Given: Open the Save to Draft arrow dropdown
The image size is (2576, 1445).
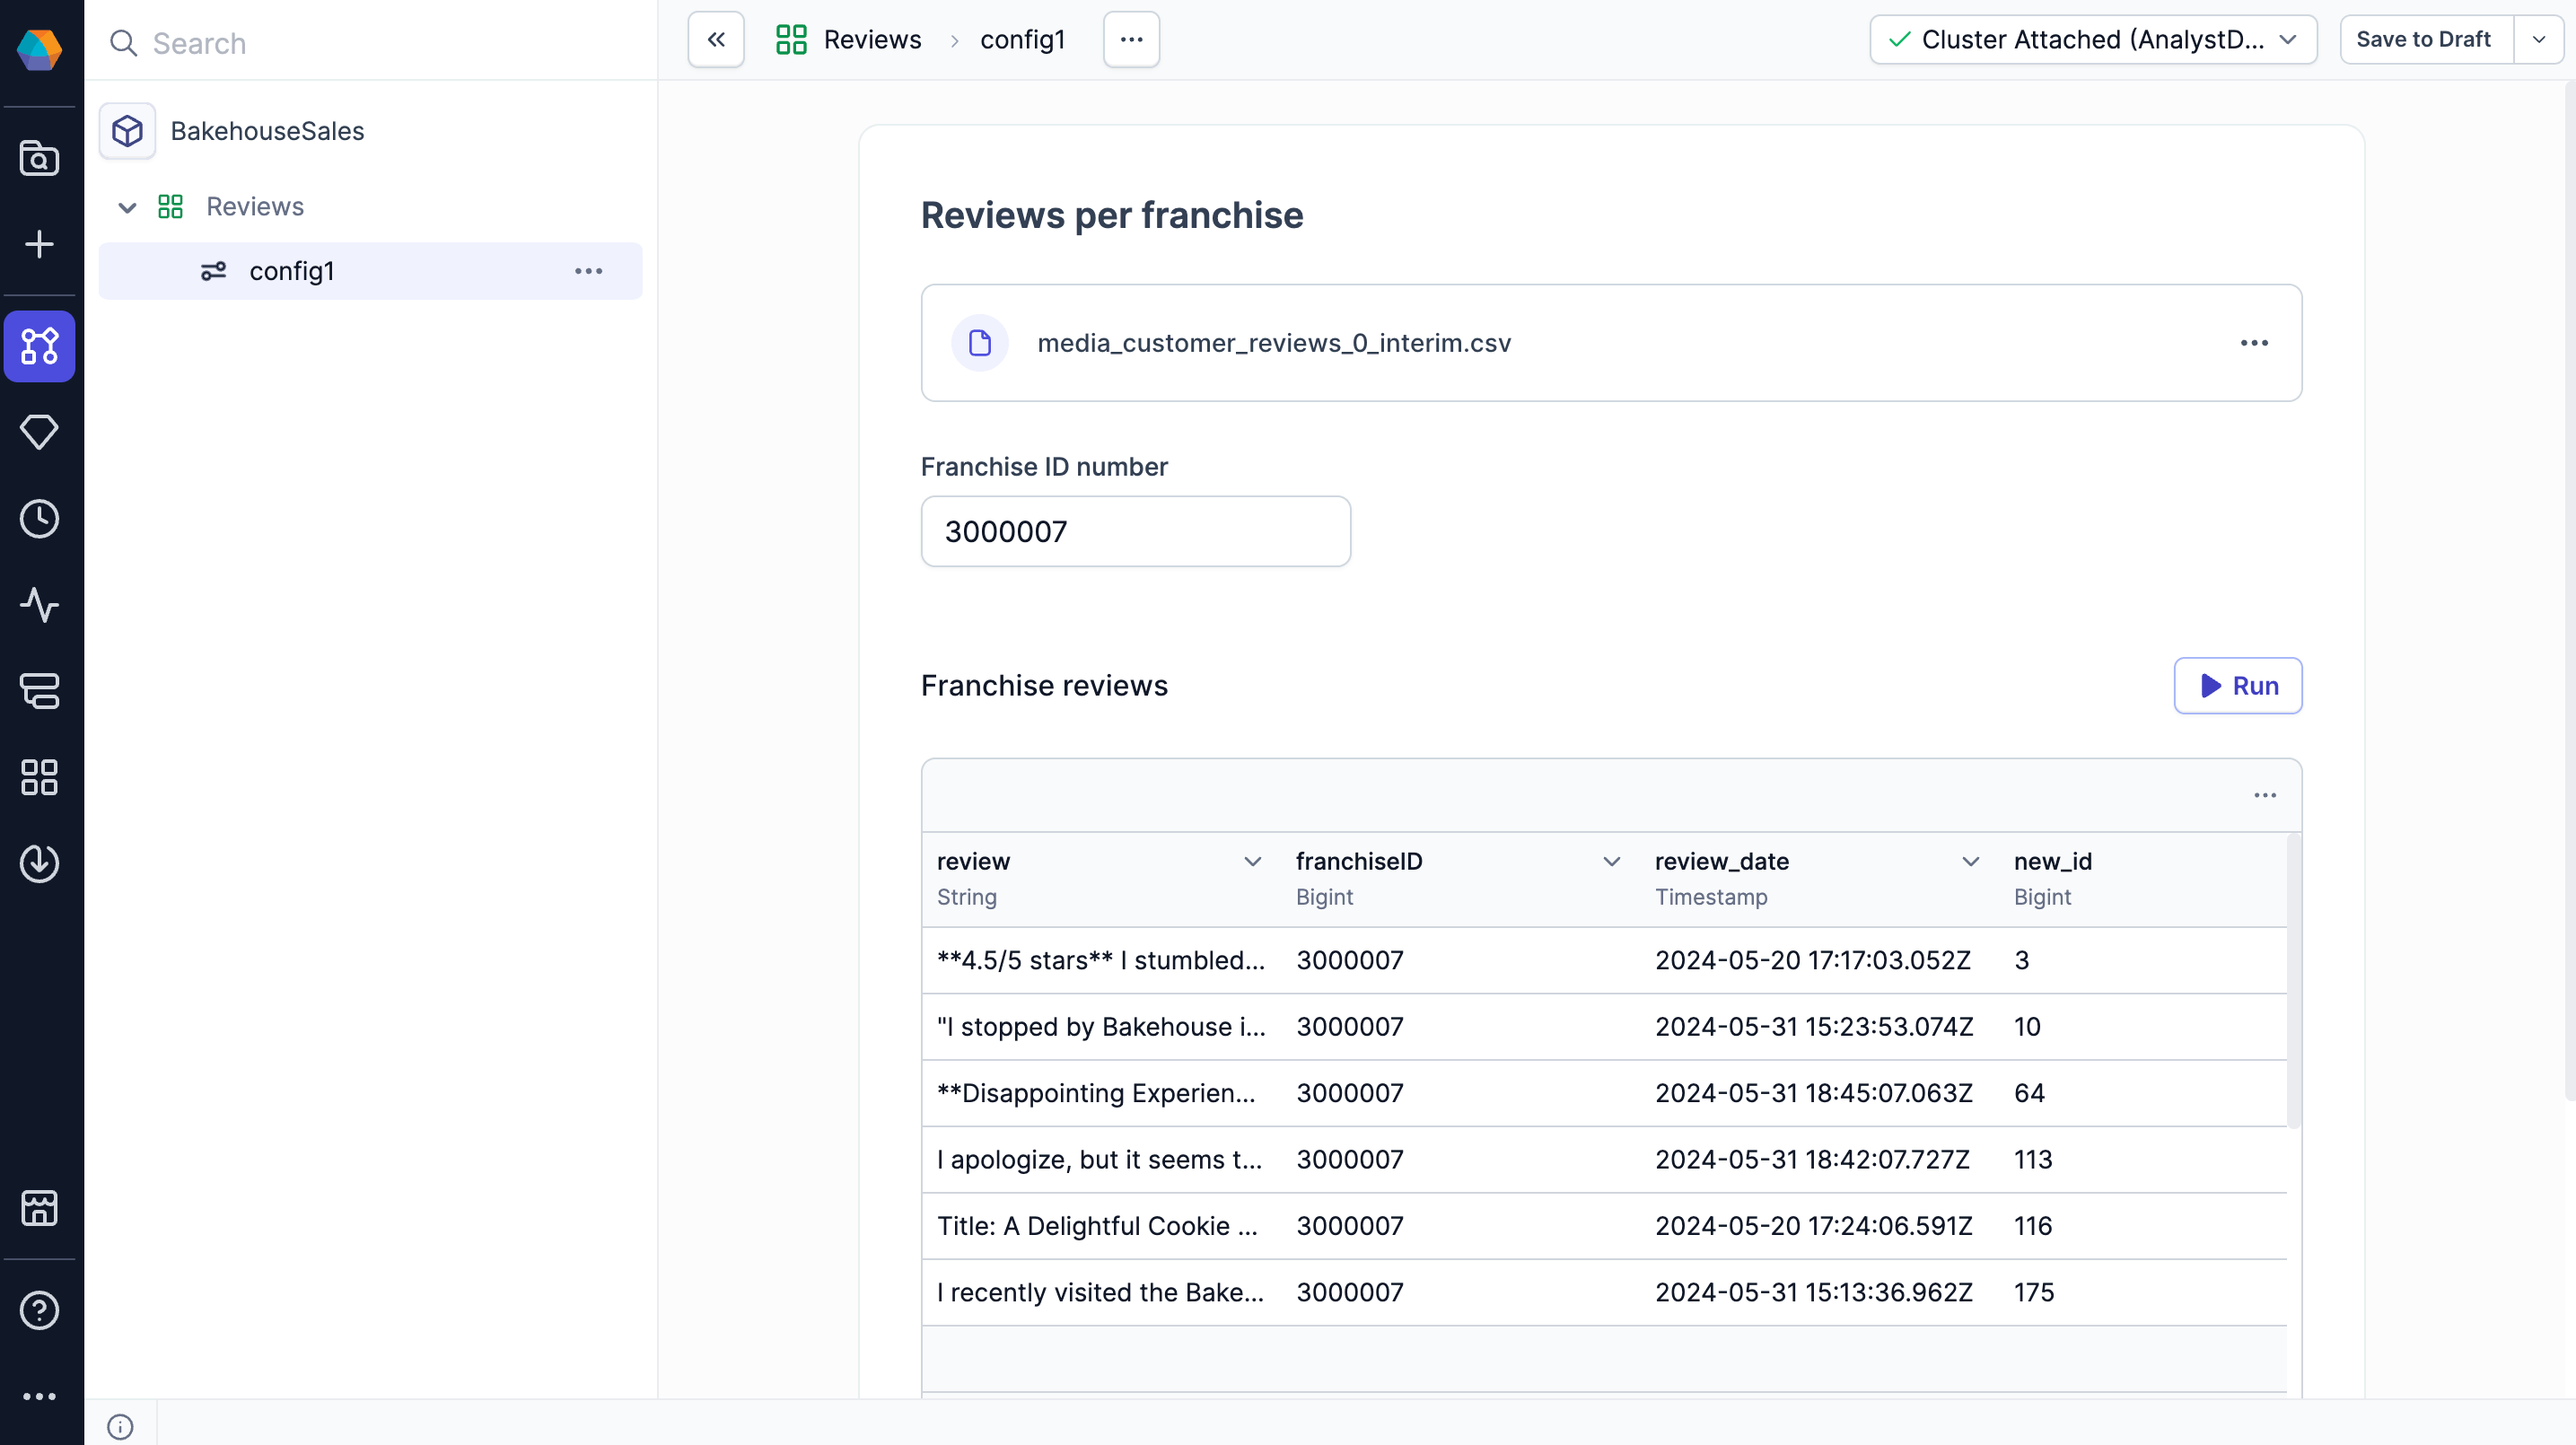Looking at the screenshot, I should (2538, 40).
